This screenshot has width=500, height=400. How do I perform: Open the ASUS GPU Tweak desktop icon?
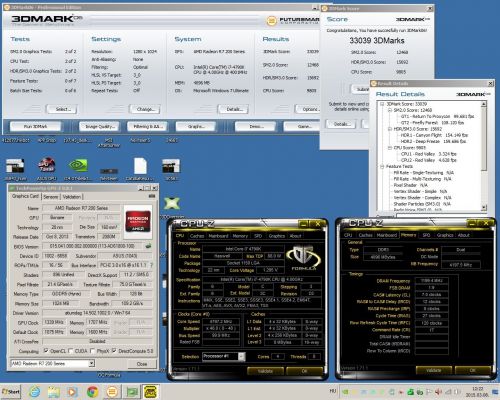pos(47,166)
